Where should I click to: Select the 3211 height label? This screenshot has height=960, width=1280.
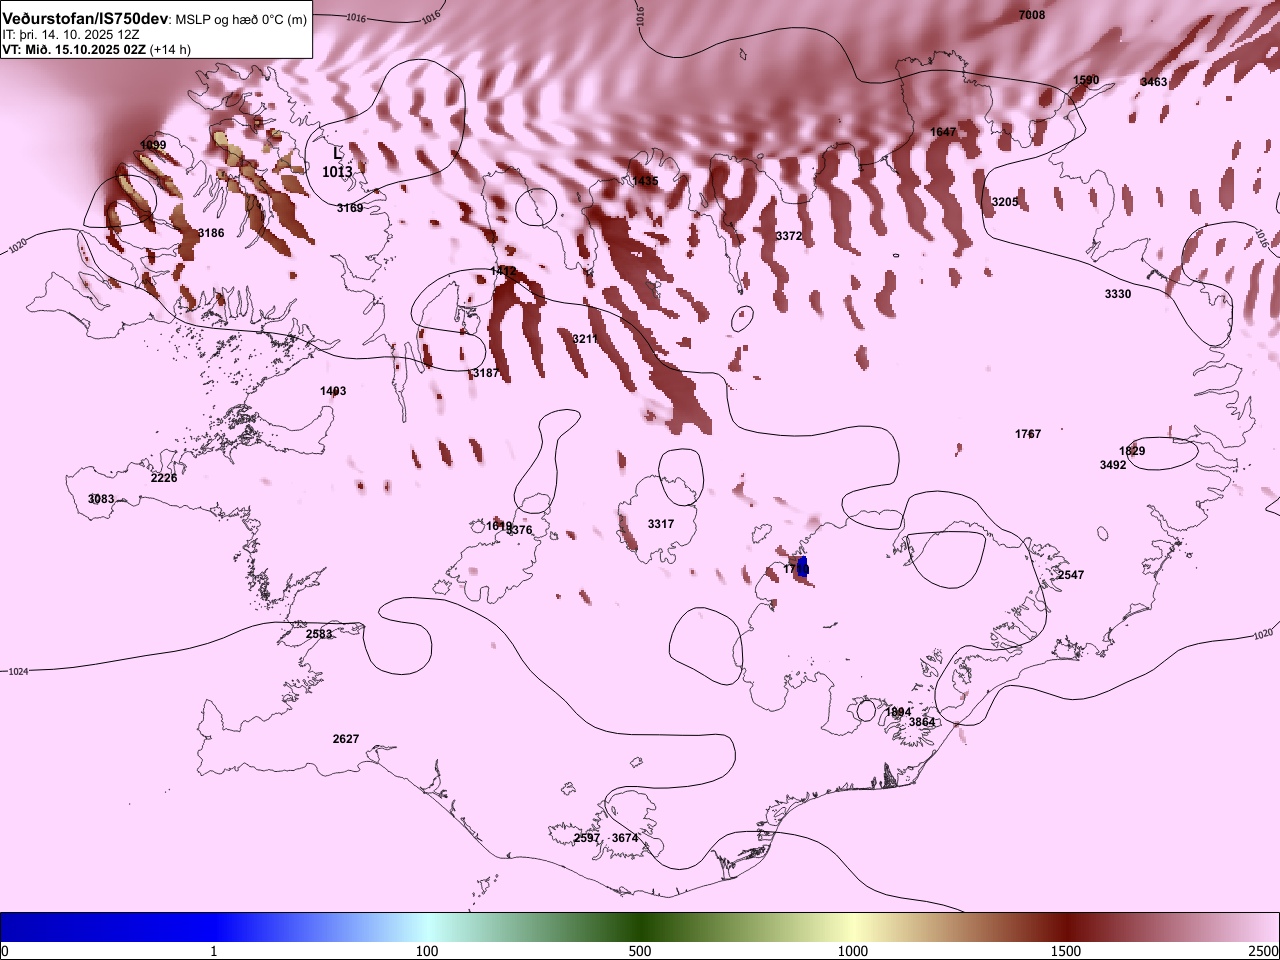585,339
